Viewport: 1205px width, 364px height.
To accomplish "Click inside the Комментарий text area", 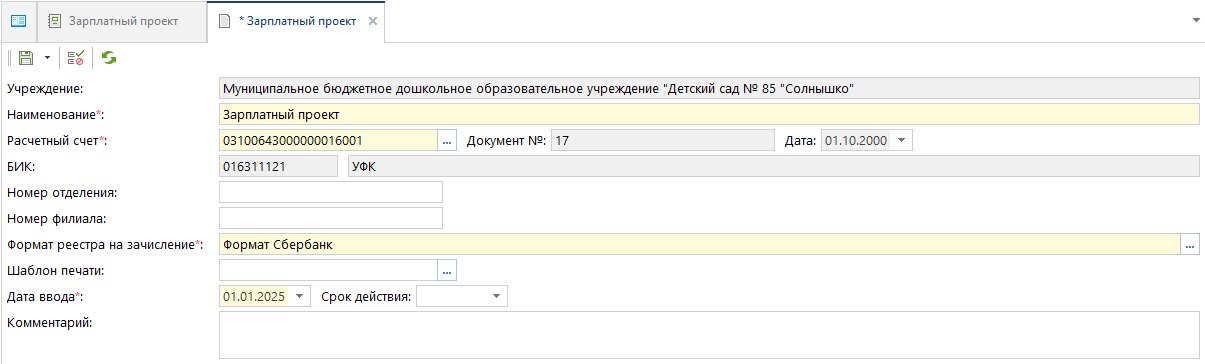I will [708, 335].
